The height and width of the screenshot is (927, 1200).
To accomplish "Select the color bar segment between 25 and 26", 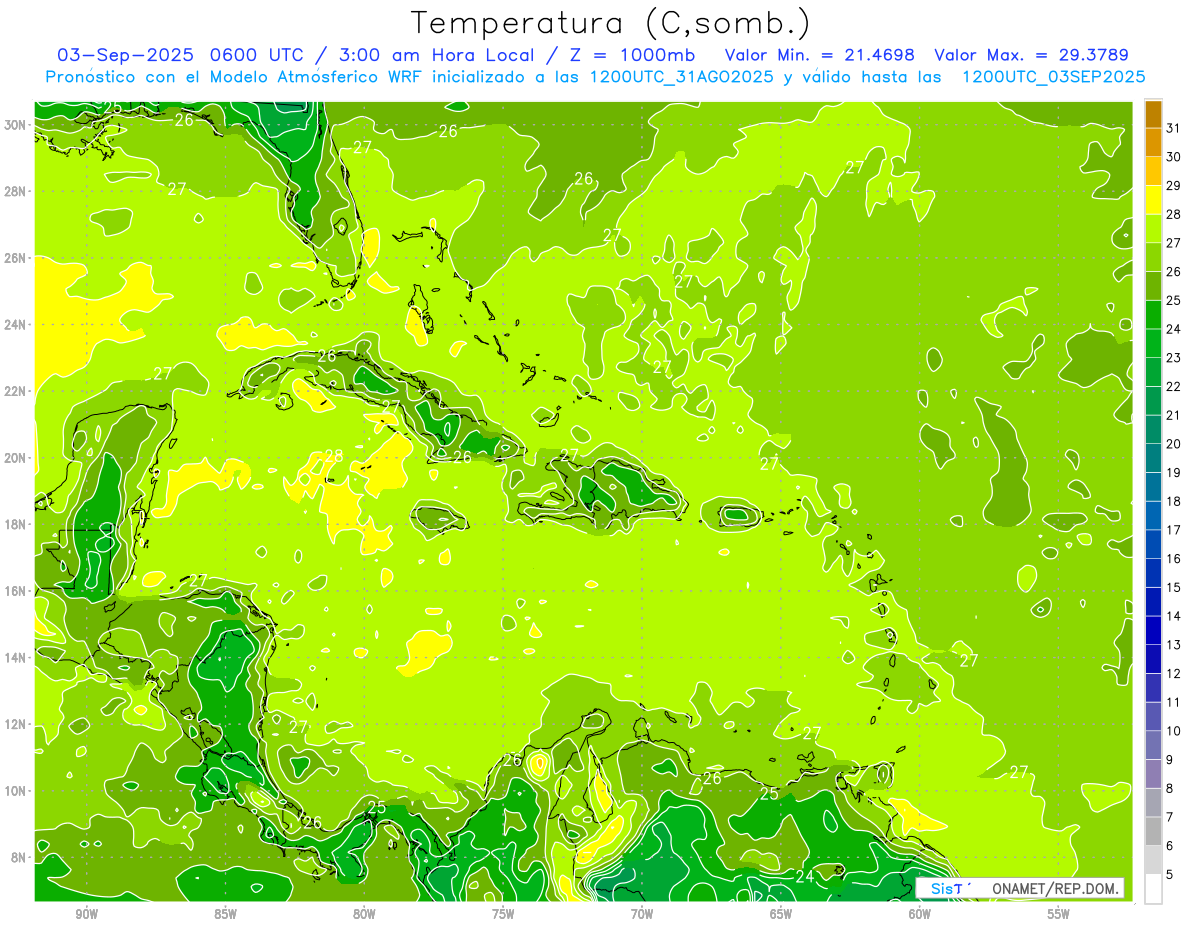I will pyautogui.click(x=1153, y=286).
